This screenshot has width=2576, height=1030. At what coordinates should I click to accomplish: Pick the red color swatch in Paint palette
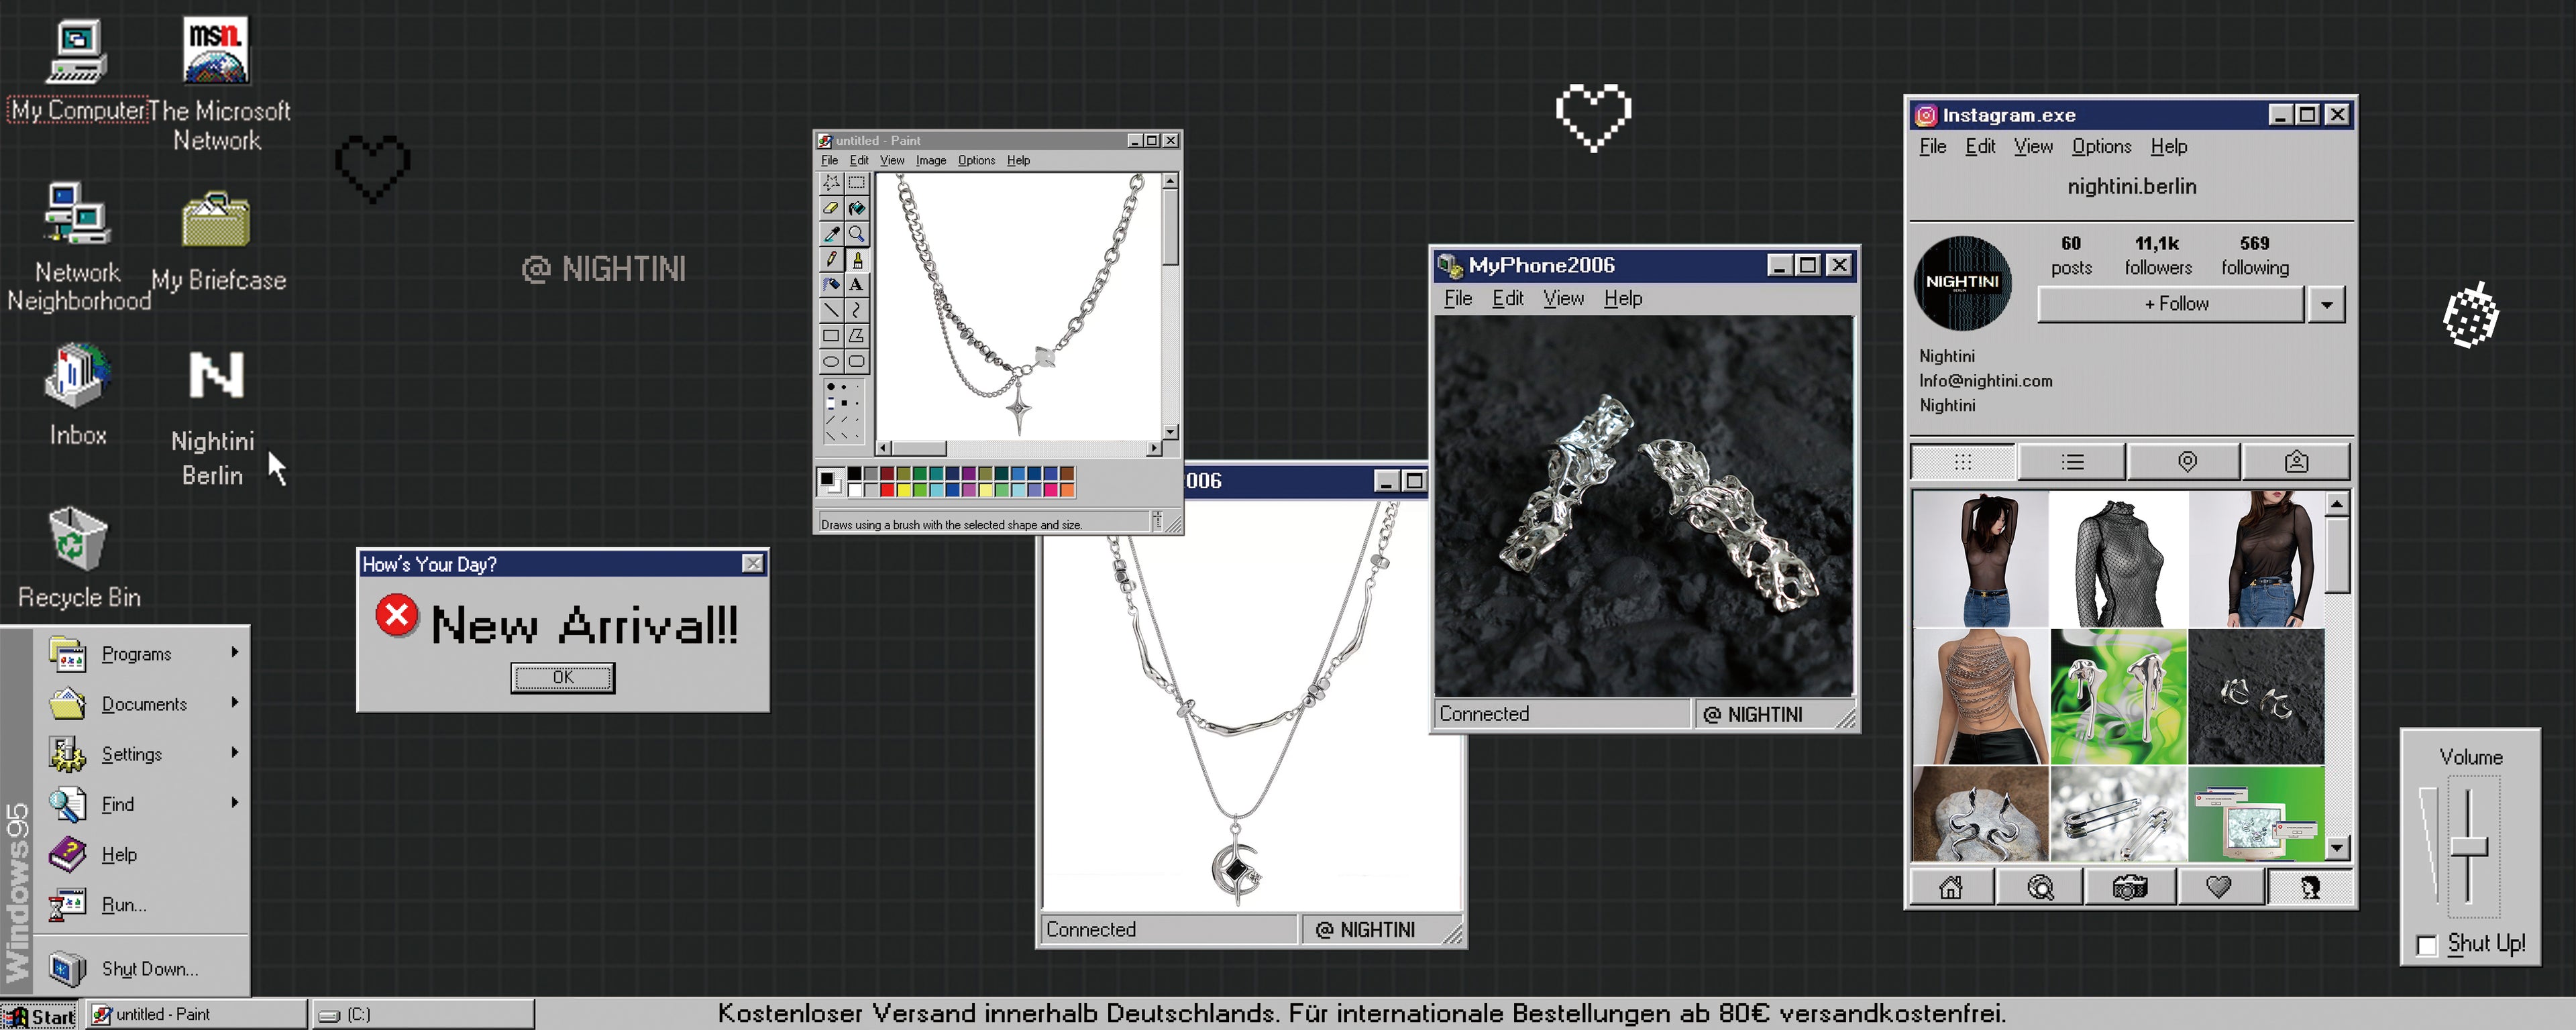887,490
